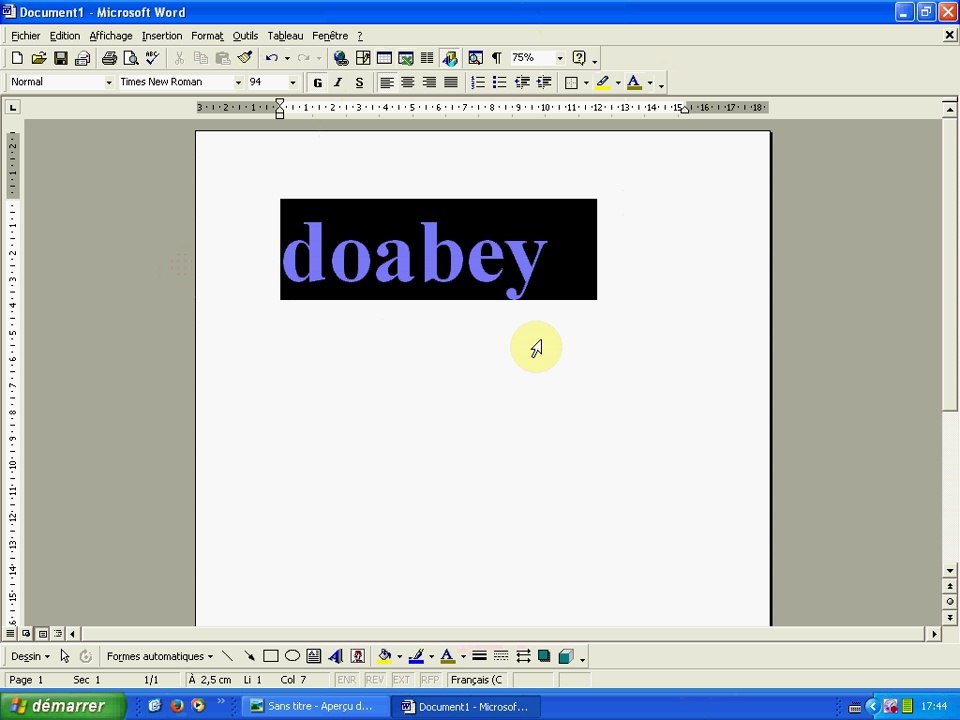Screen dimensions: 960x720
Task: Center the text alignment
Action: coord(408,83)
